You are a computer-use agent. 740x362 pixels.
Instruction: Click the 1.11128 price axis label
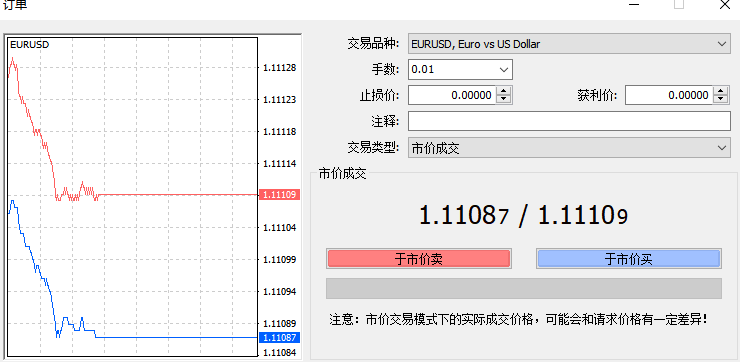(x=280, y=68)
